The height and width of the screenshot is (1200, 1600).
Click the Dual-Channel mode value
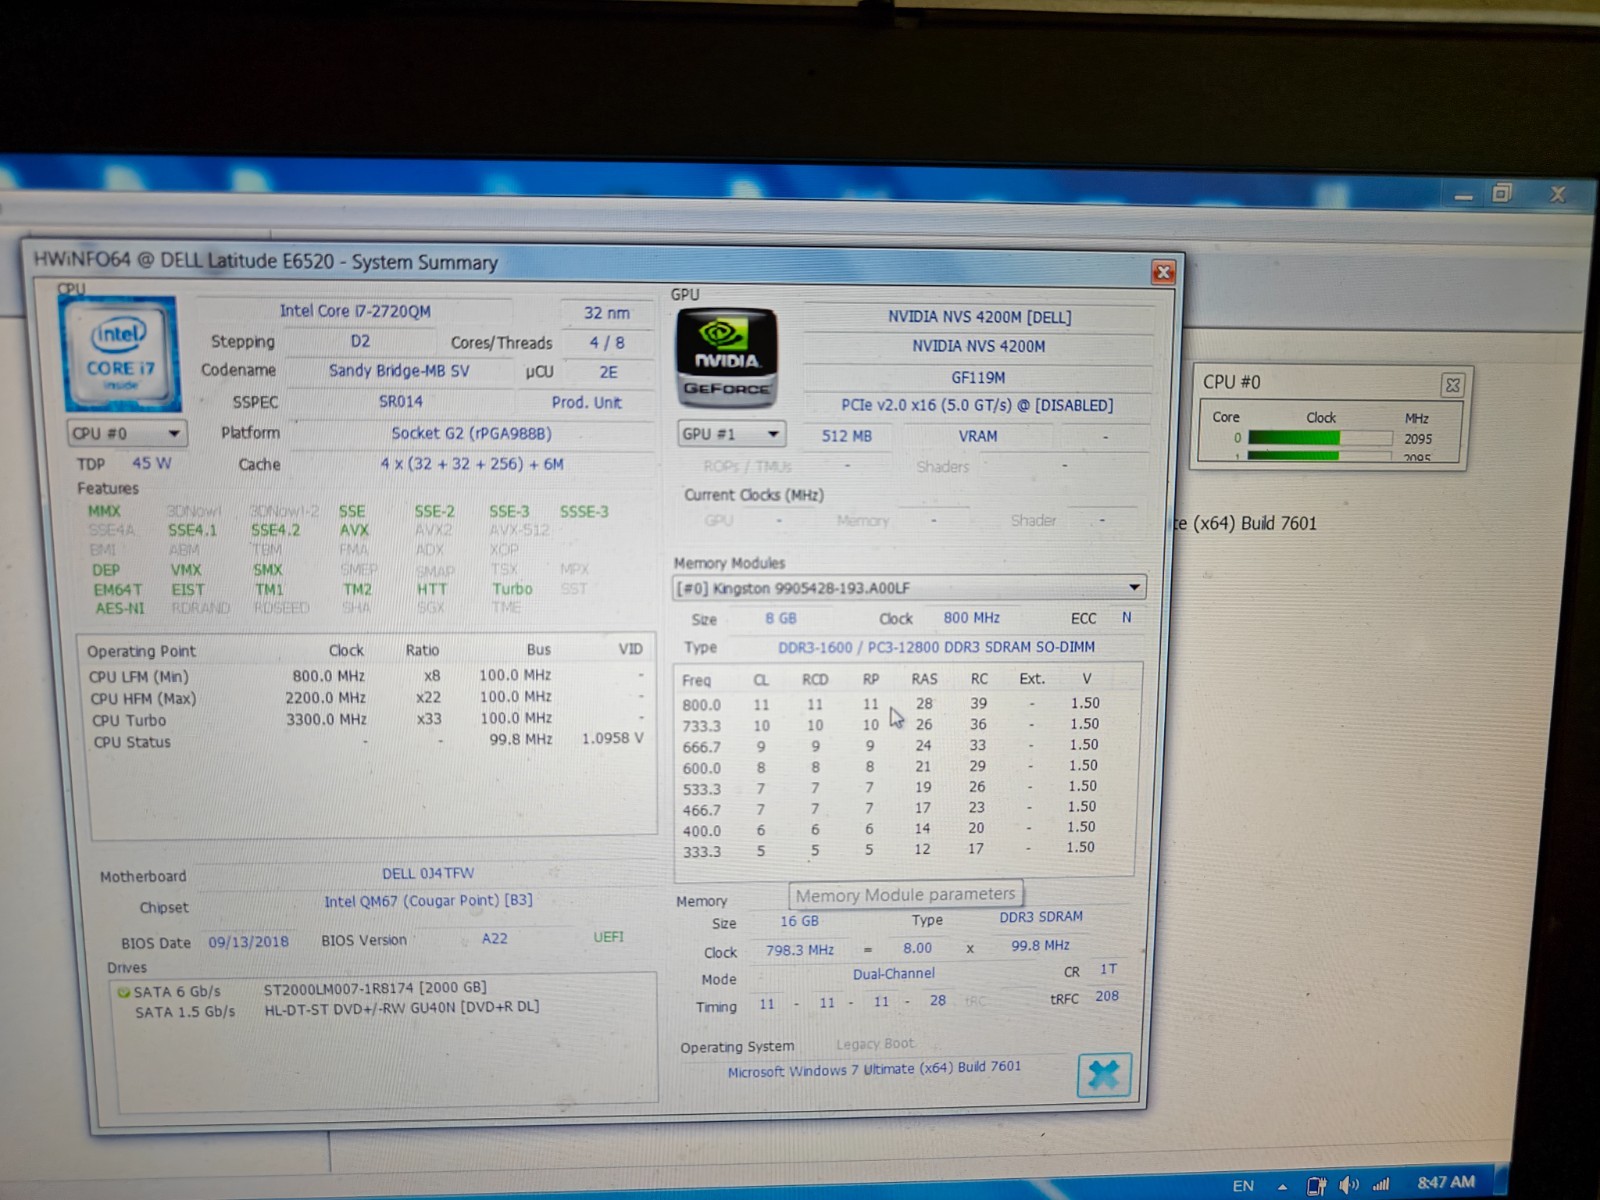(x=894, y=973)
